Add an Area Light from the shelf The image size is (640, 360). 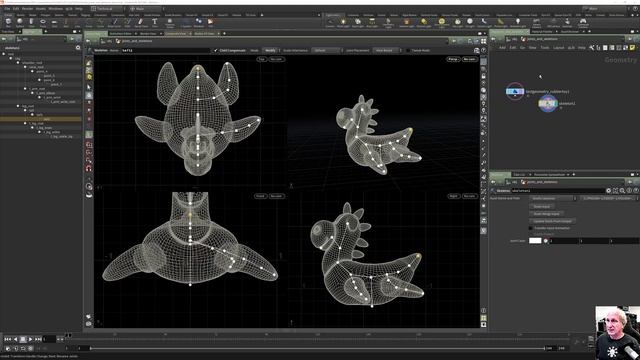372,23
